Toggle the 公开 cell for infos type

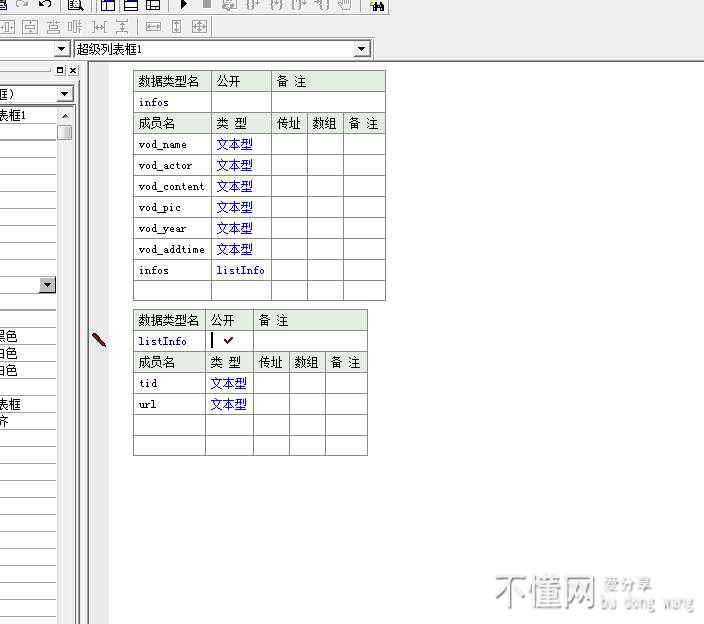[240, 102]
